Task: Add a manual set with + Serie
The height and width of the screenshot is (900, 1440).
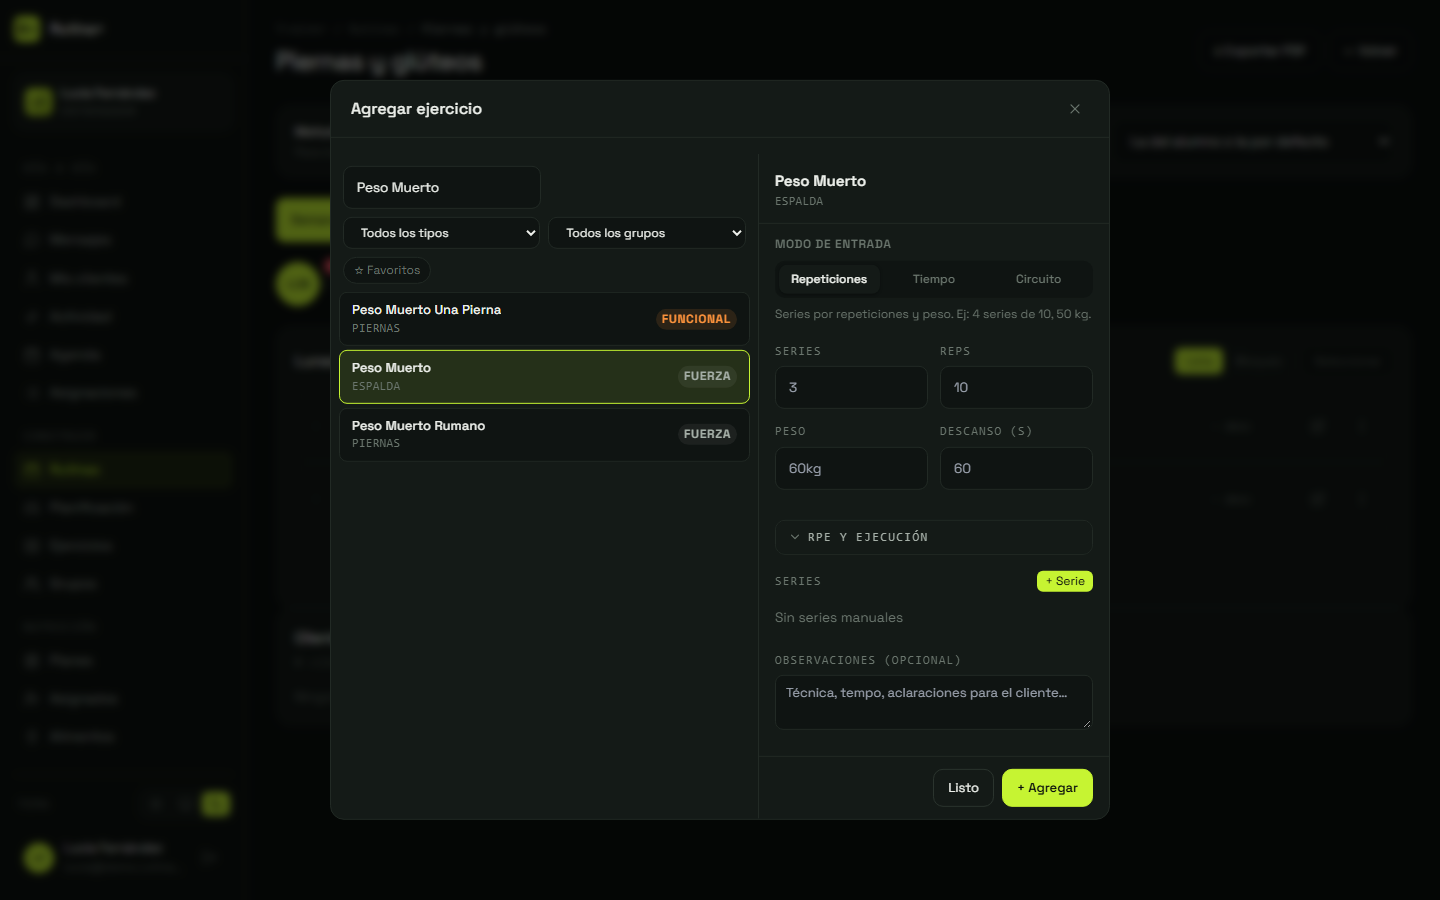Action: coord(1065,581)
